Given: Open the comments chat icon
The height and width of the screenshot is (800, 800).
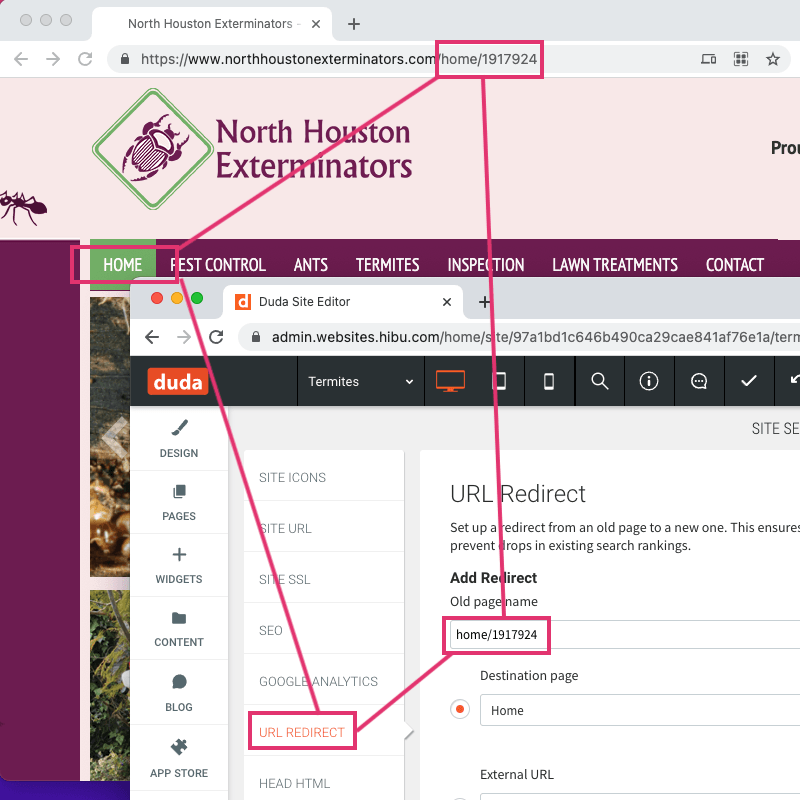Looking at the screenshot, I should tap(698, 382).
